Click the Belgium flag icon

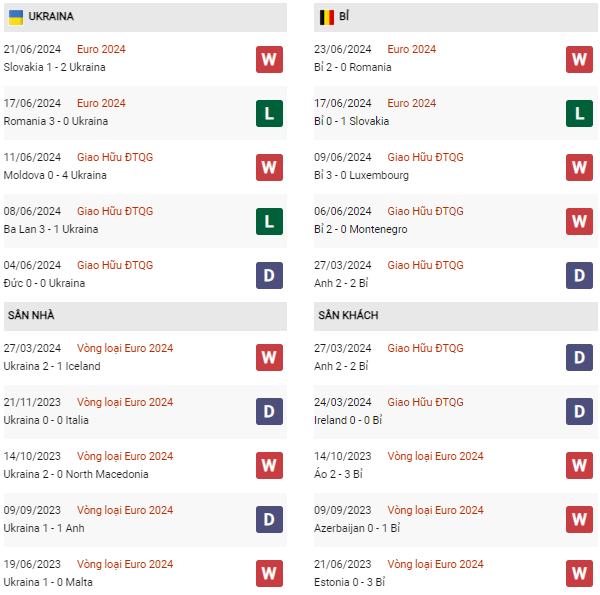click(x=327, y=17)
